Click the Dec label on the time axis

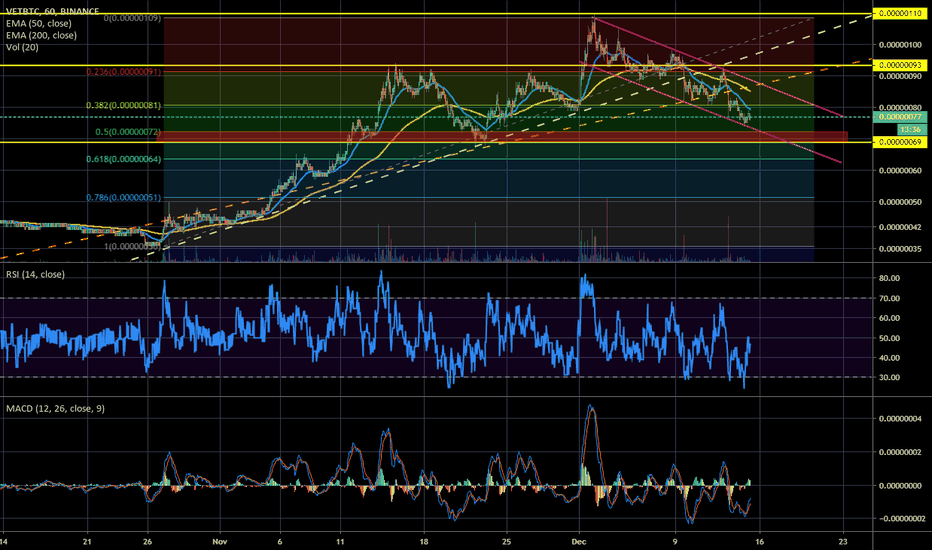click(x=579, y=542)
